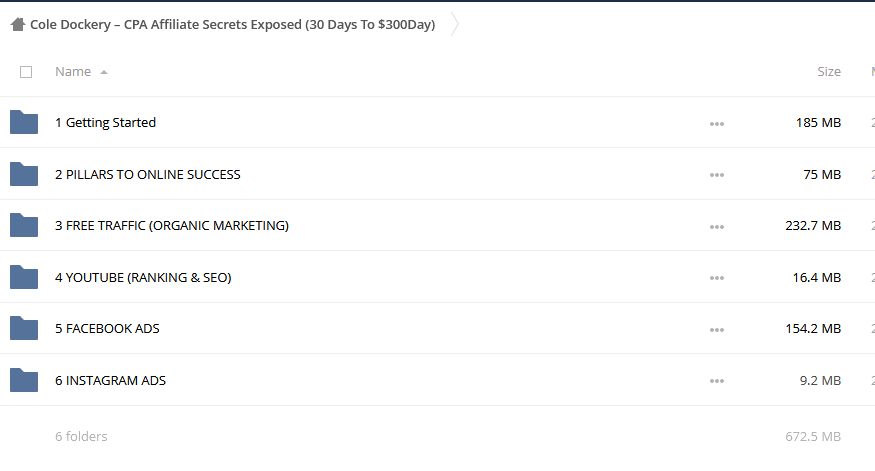This screenshot has height=471, width=875.
Task: Click the 2 PILLARS TO ONLINE SUCCESS folder icon
Action: click(x=24, y=174)
